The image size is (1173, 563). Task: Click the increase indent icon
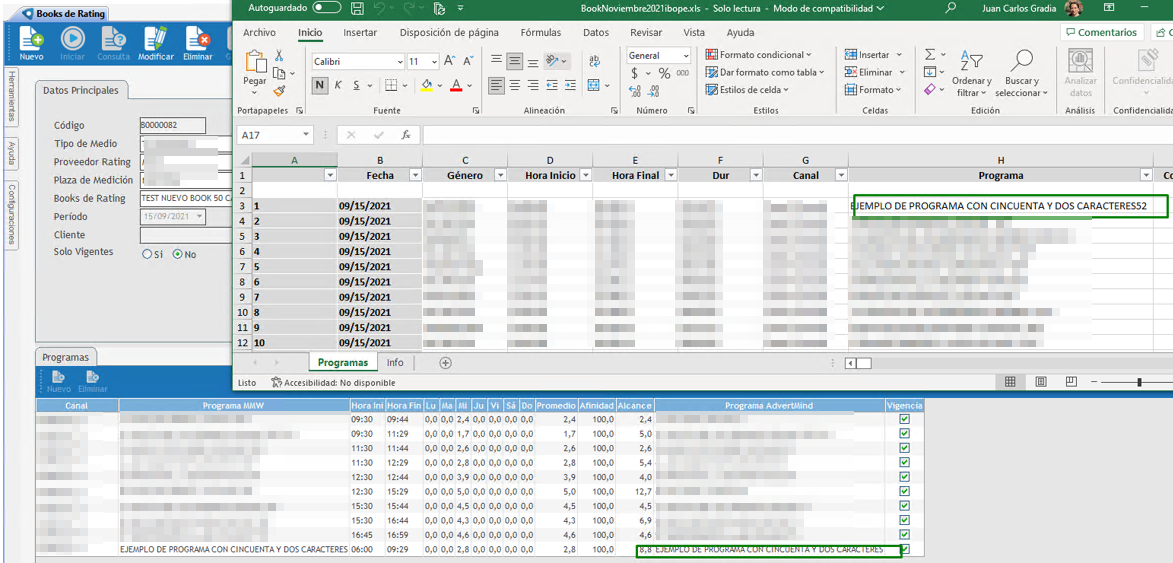pyautogui.click(x=570, y=85)
